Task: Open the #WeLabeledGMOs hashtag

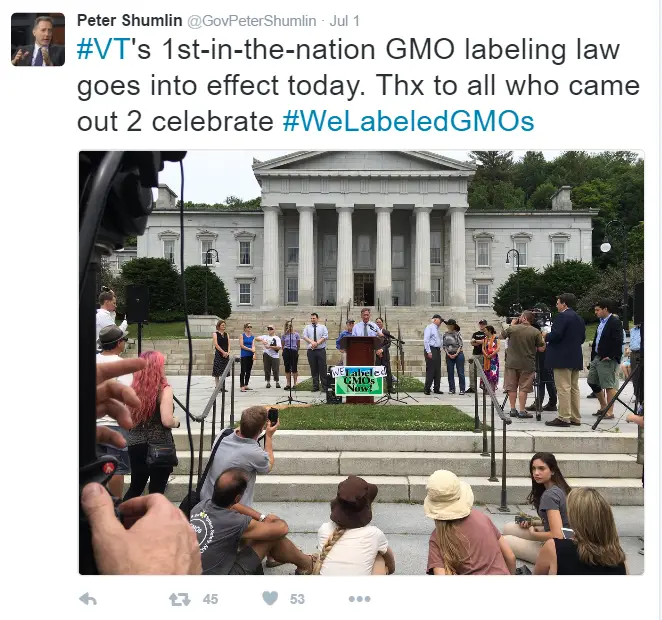Action: pos(408,122)
